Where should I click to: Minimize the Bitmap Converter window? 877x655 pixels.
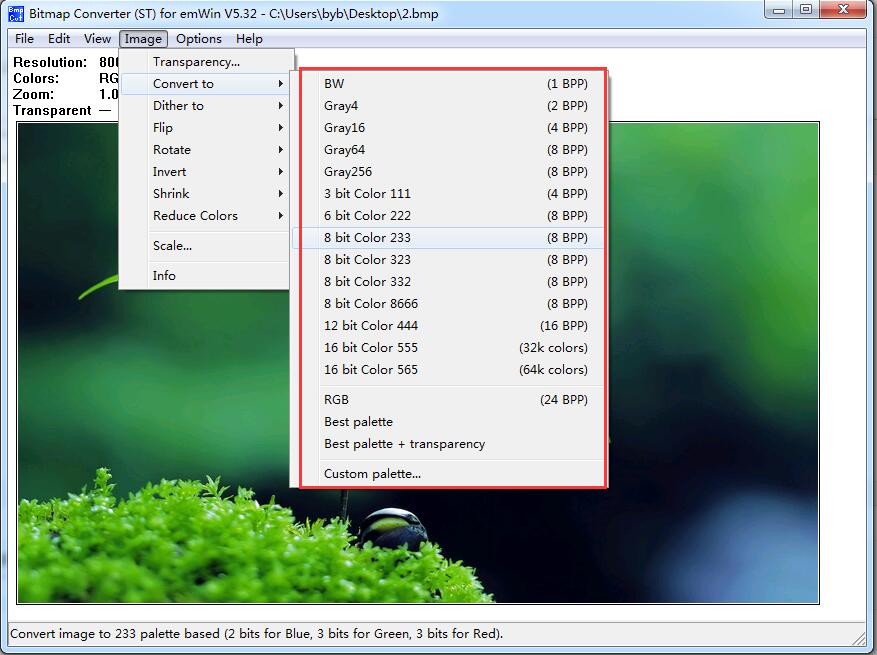(x=779, y=10)
